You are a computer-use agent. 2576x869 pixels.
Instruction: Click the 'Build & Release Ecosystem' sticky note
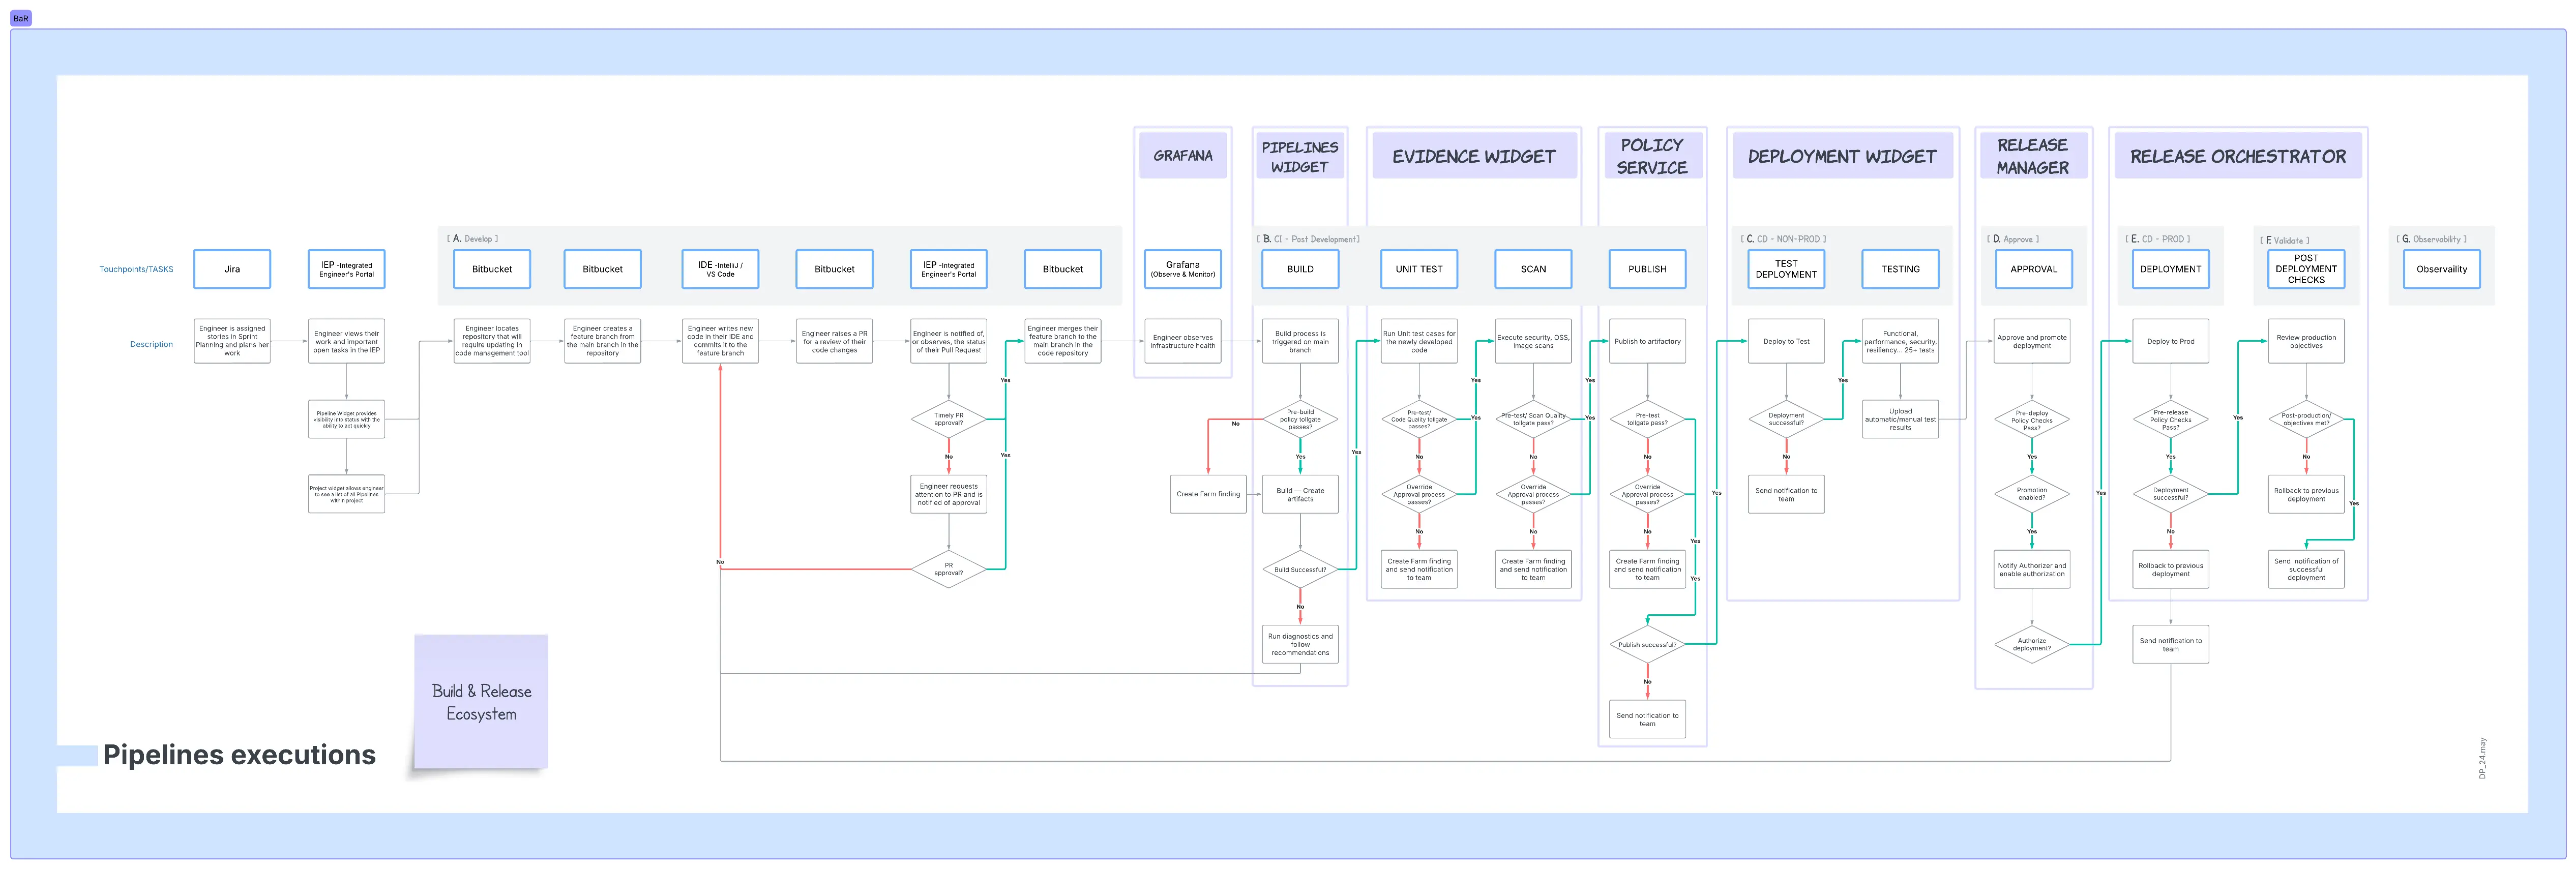coord(481,702)
